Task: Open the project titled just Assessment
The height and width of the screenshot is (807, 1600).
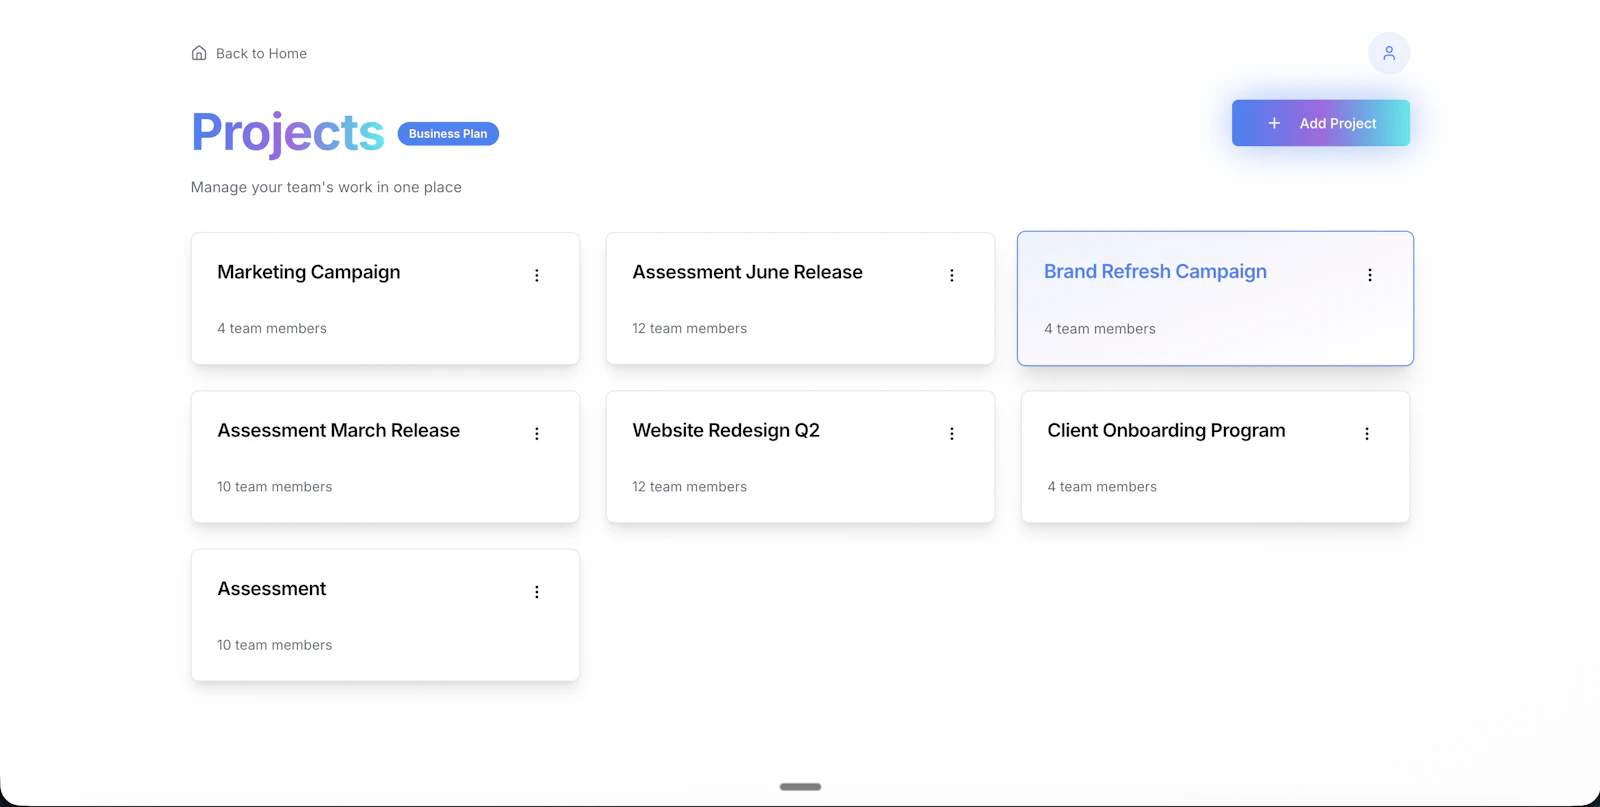Action: pos(272,589)
